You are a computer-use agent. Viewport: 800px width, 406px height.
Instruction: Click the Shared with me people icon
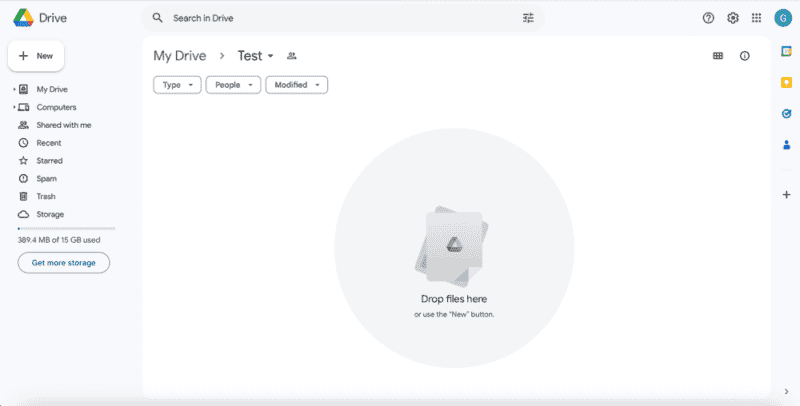[x=23, y=125]
